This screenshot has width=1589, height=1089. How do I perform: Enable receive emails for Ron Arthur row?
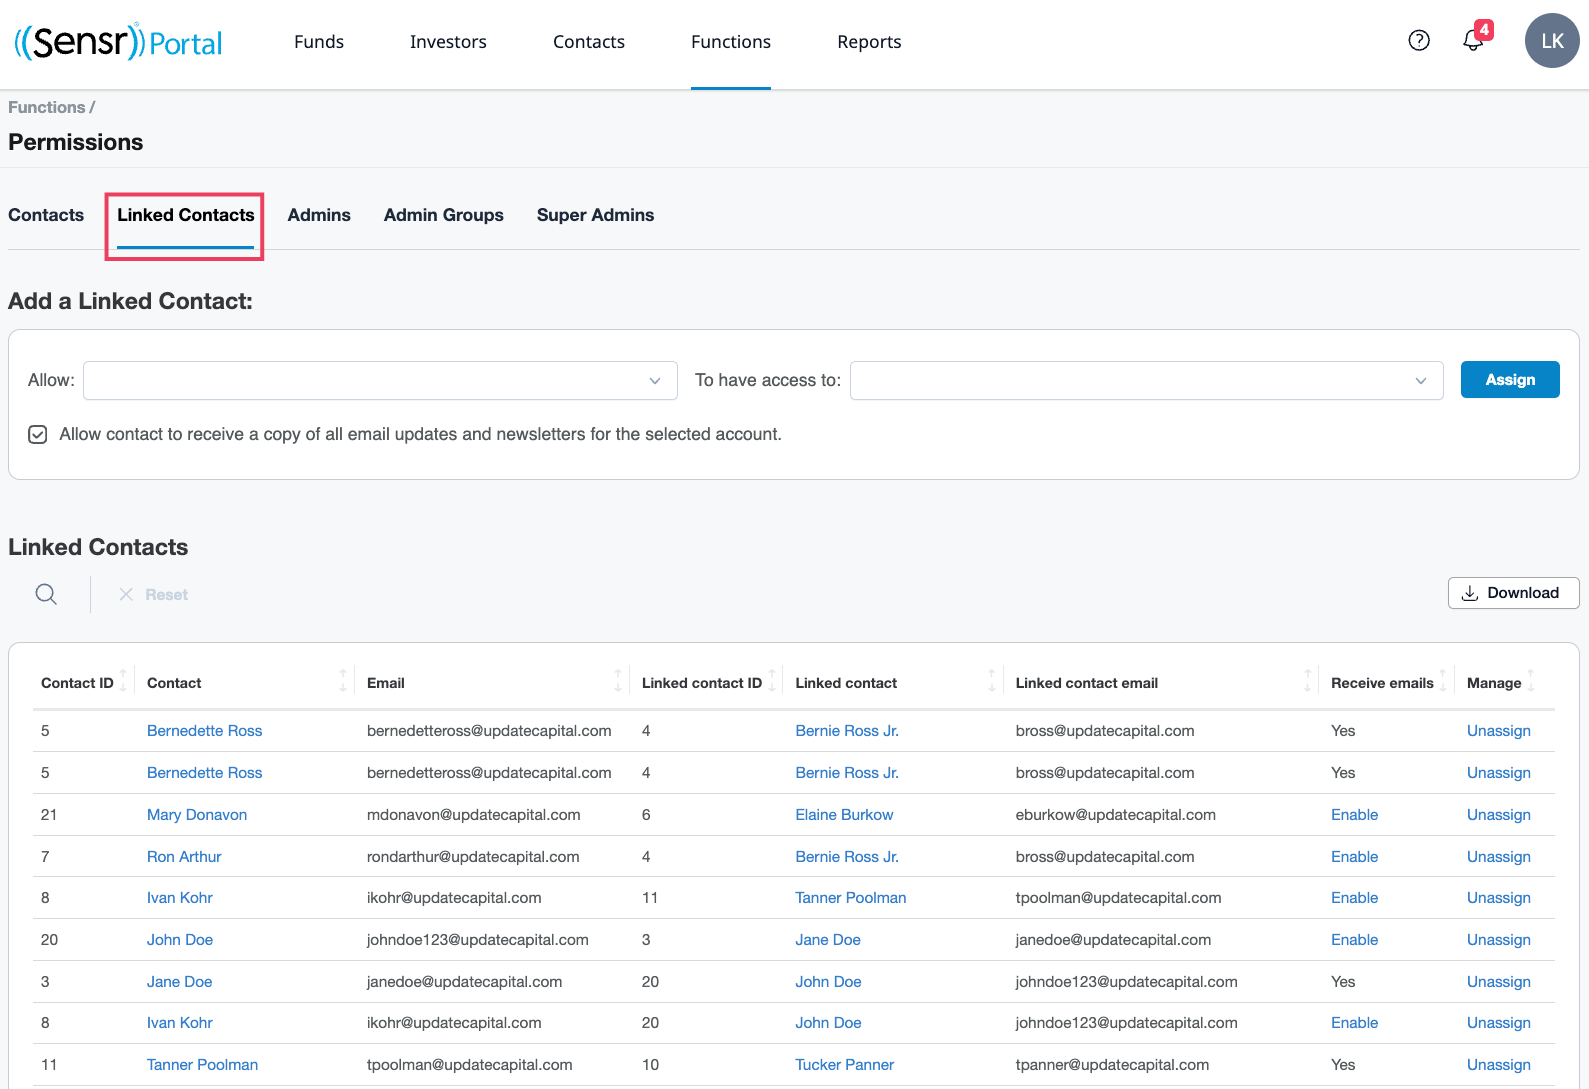click(1354, 857)
